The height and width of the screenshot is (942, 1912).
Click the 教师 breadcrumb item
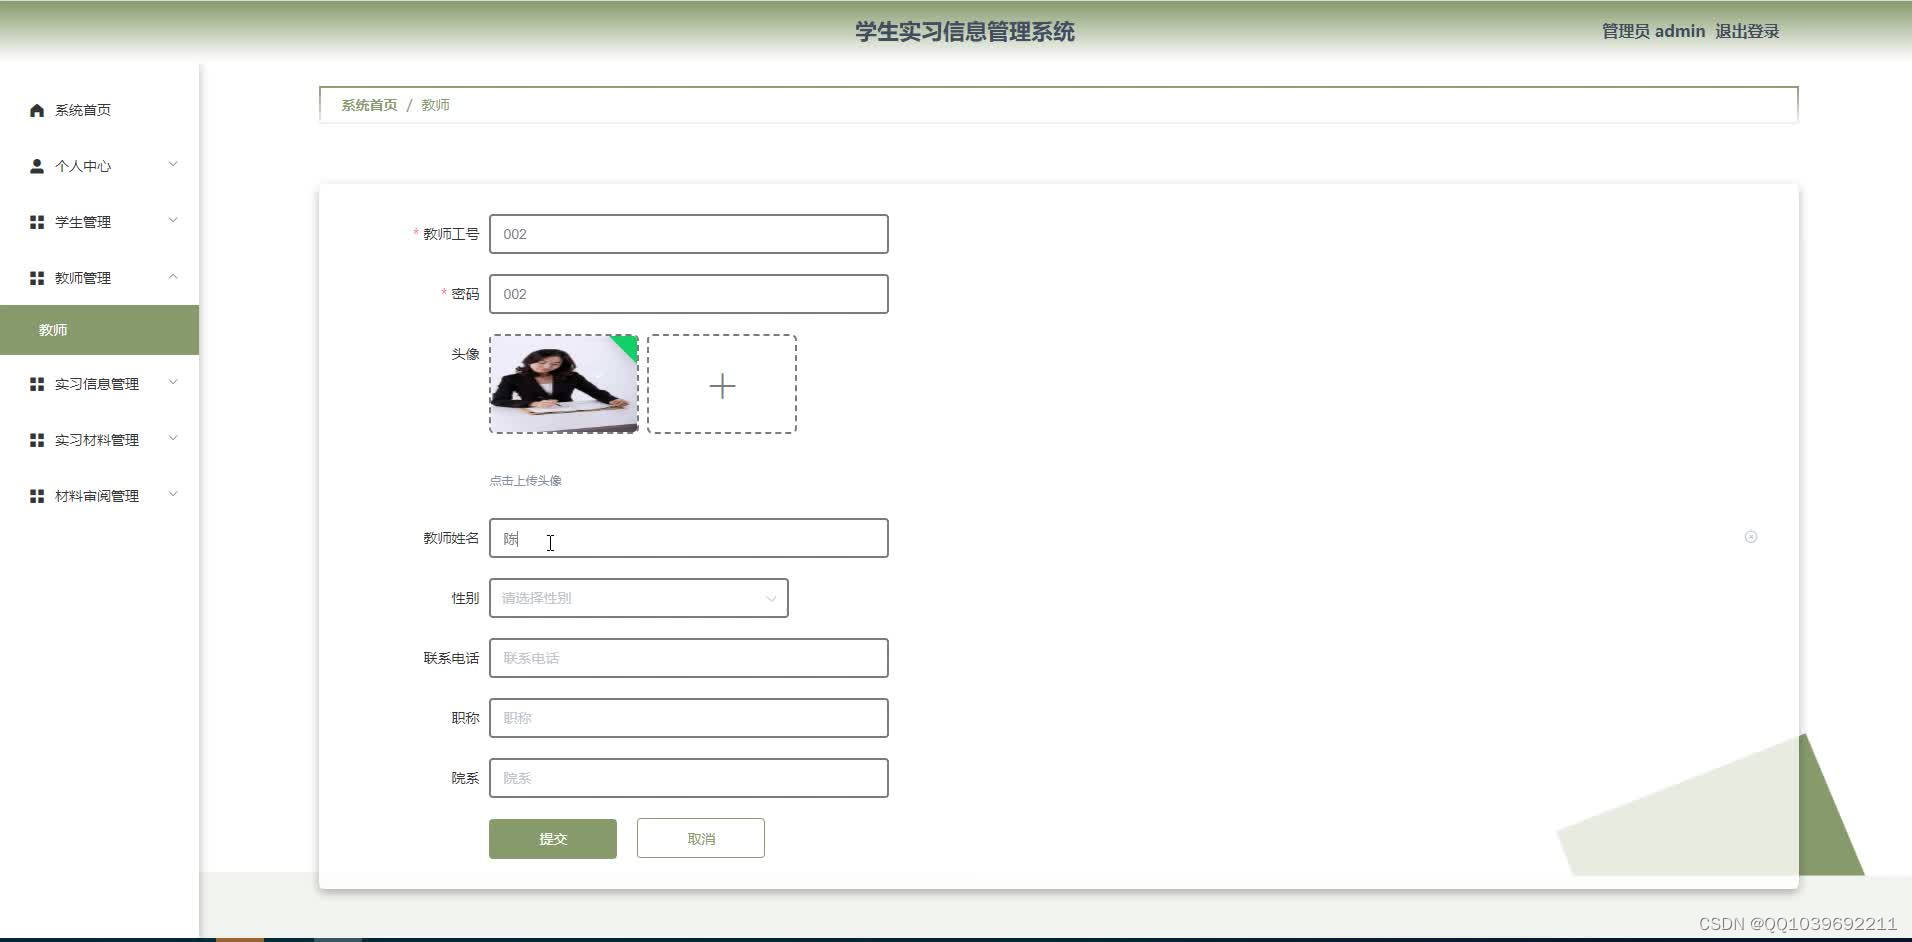click(435, 105)
